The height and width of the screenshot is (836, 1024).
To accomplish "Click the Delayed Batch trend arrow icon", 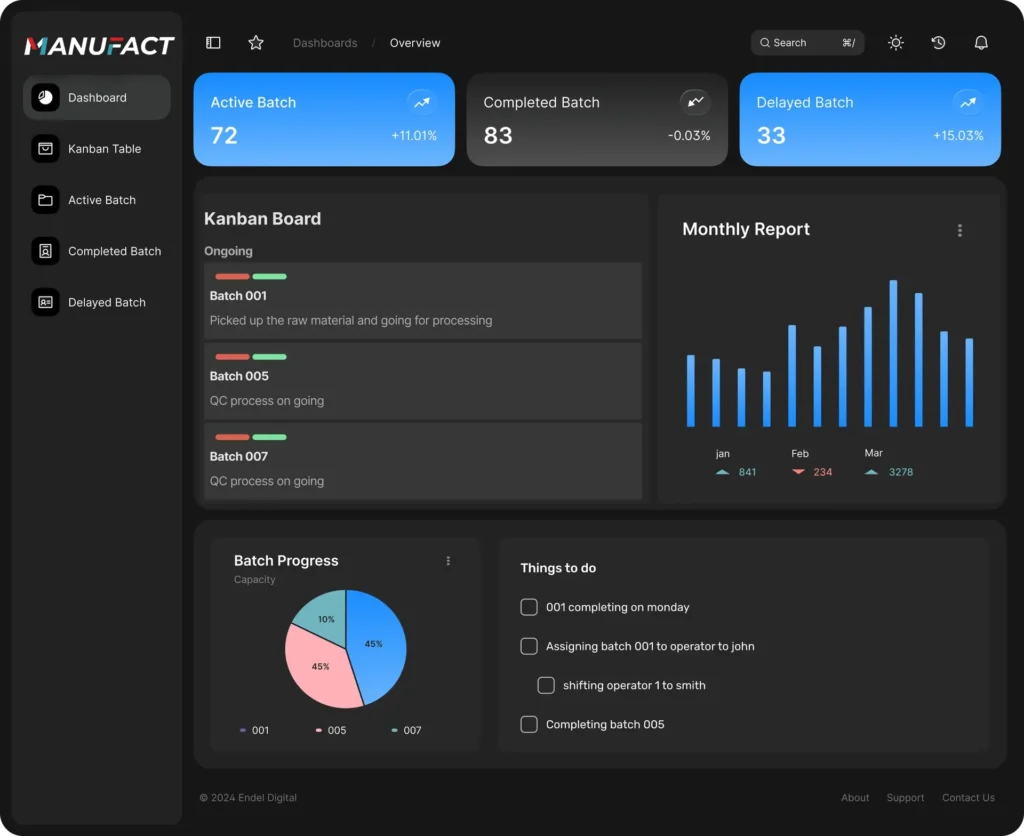I will click(968, 102).
